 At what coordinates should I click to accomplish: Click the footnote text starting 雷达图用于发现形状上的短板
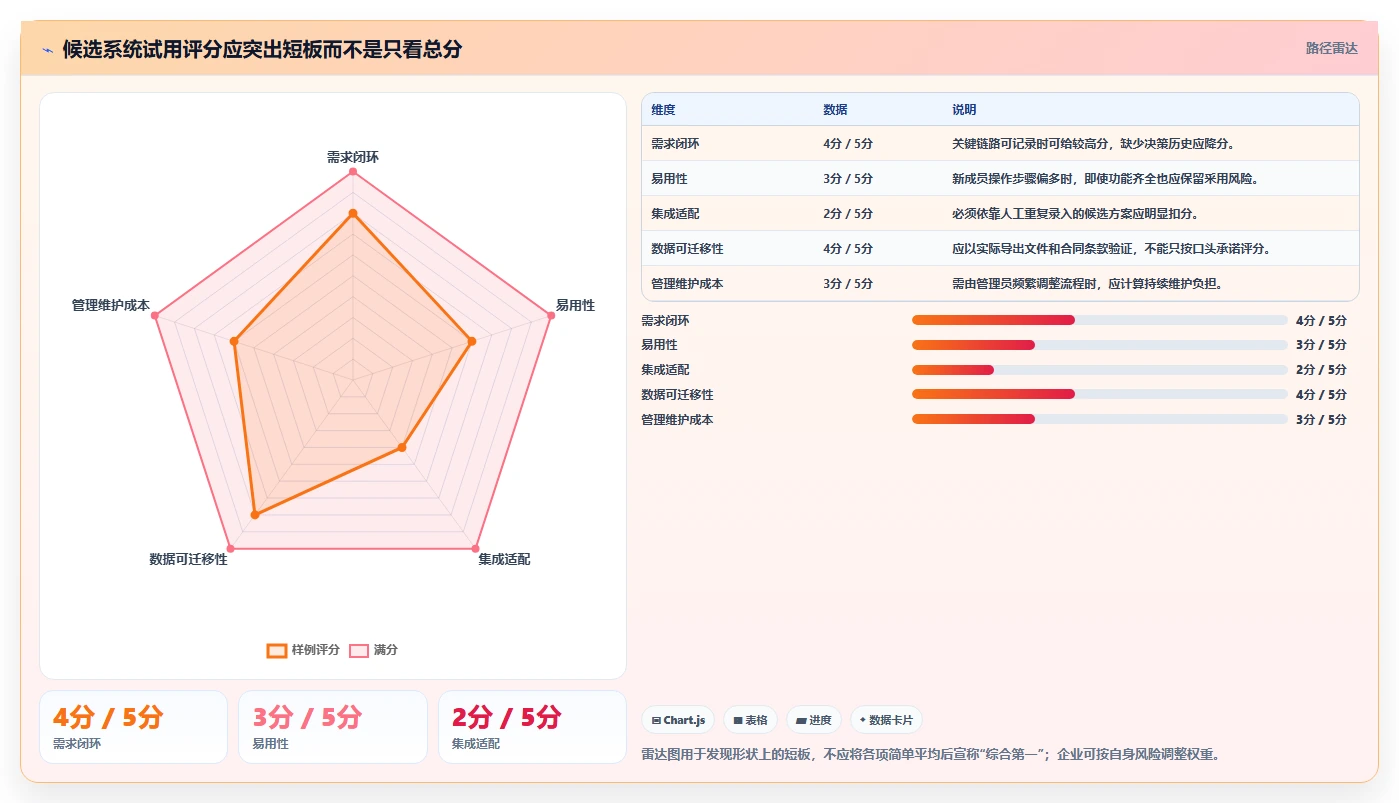[930, 755]
